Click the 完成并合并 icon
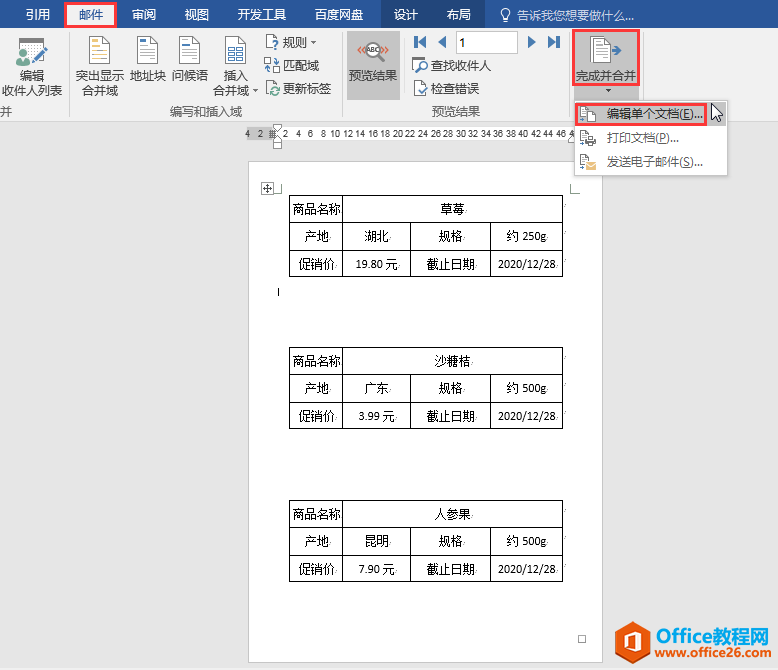This screenshot has width=778, height=670. [605, 50]
